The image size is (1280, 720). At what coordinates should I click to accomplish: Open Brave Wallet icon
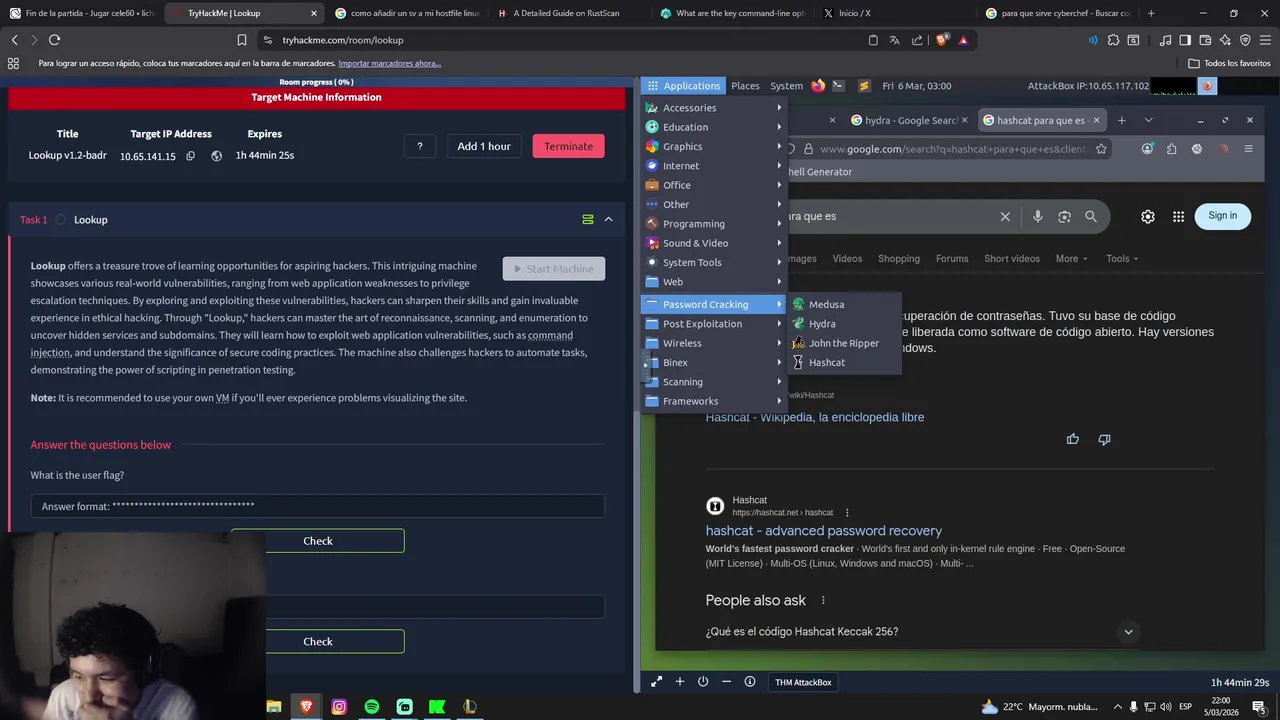(1205, 40)
